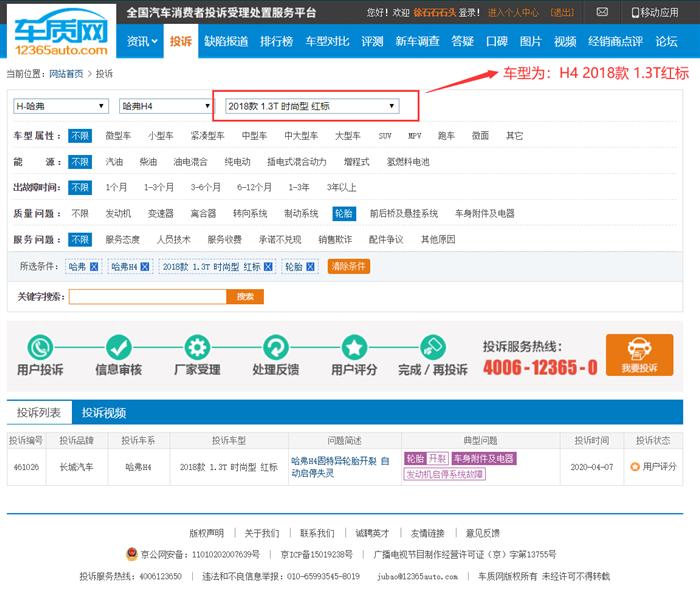
Task: Click the 厂家受理 gear step icon
Action: 197,347
